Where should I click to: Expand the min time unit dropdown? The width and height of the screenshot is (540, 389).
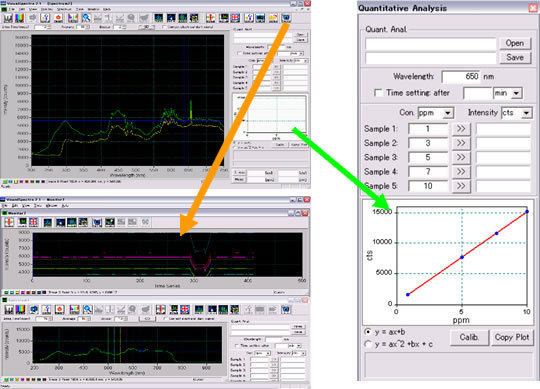508,93
